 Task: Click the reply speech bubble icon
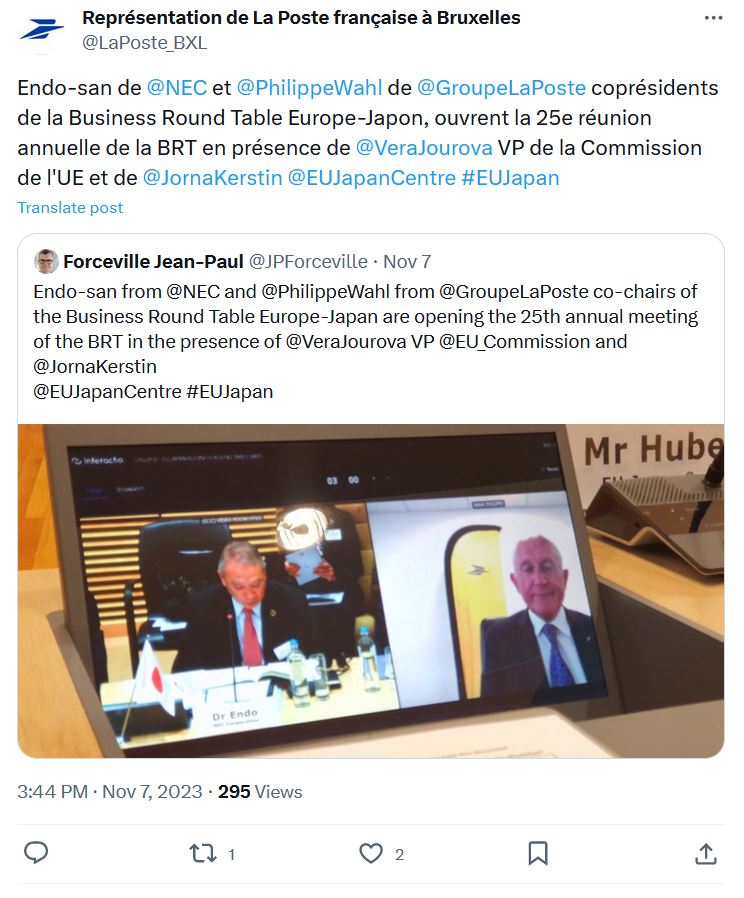tap(36, 853)
